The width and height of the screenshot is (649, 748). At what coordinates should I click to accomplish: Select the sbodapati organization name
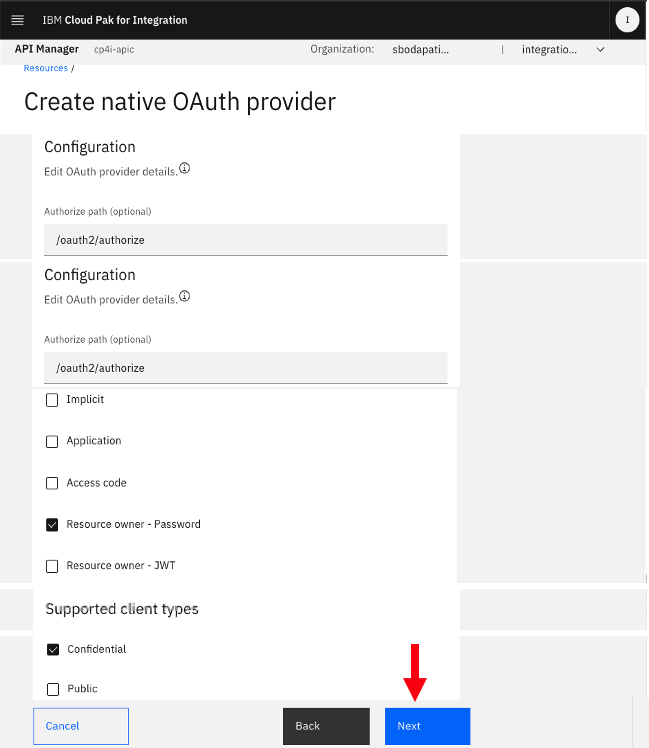(x=420, y=50)
